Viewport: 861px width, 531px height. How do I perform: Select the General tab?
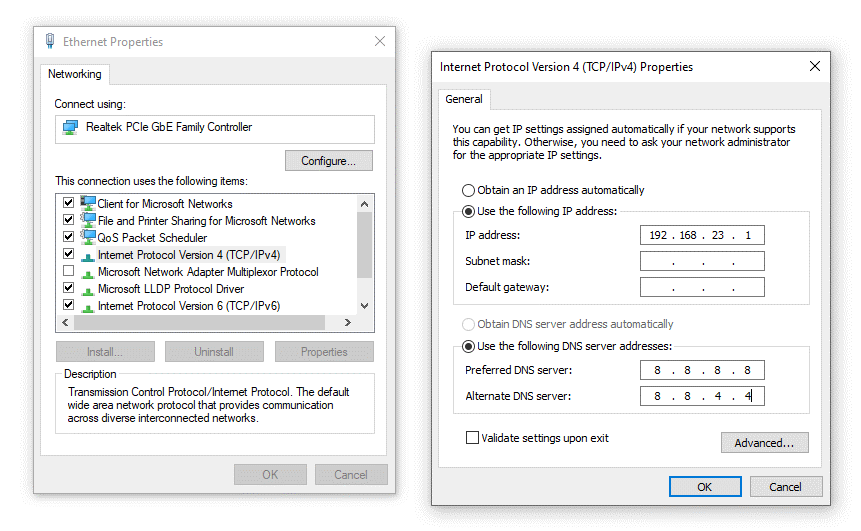tap(464, 99)
